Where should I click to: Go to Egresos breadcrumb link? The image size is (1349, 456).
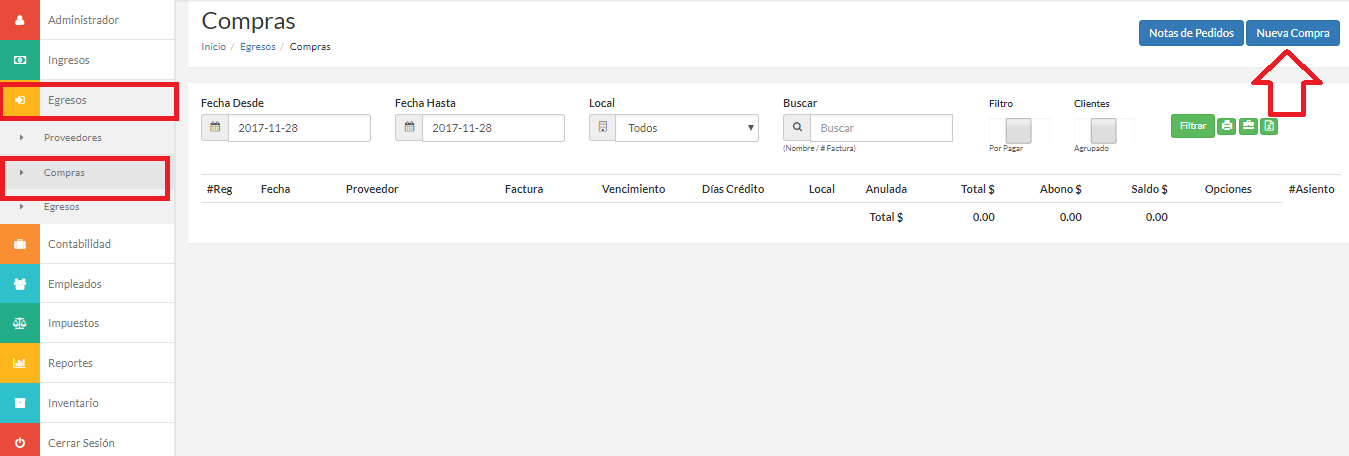pos(258,47)
